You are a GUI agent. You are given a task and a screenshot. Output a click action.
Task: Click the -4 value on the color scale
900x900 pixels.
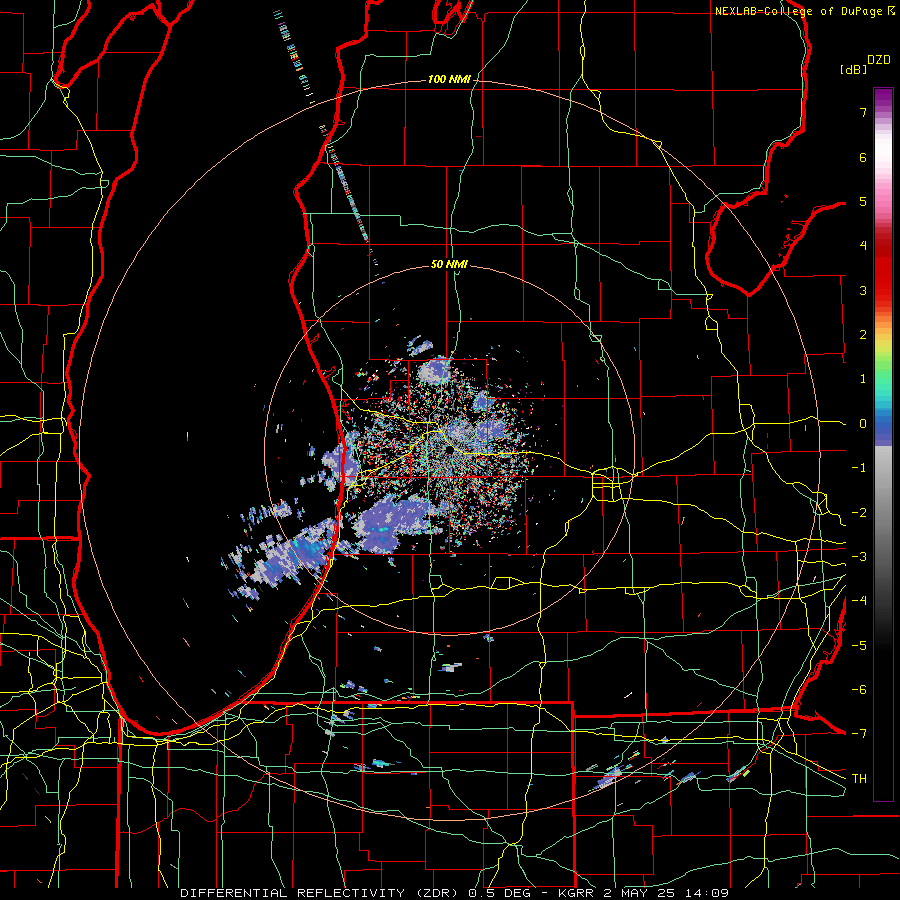[x=859, y=601]
